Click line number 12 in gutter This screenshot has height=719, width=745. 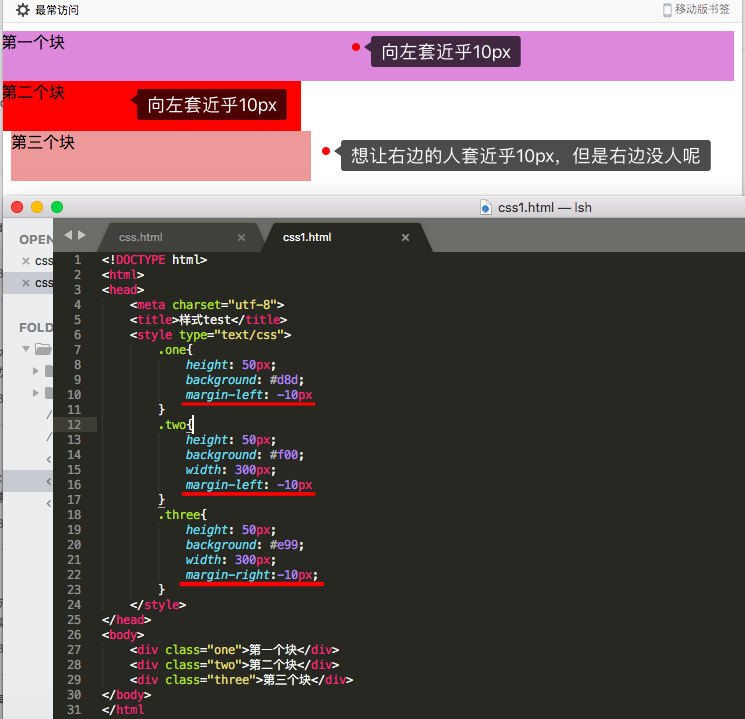74,425
